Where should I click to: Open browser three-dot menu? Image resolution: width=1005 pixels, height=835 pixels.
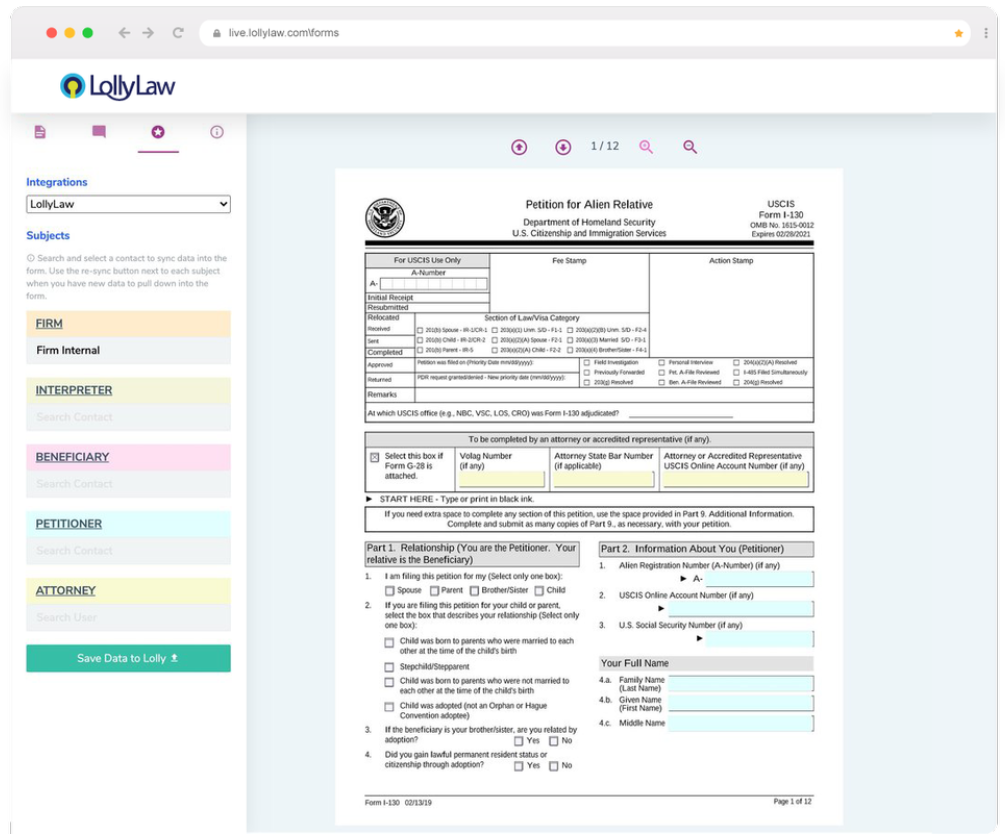point(986,33)
